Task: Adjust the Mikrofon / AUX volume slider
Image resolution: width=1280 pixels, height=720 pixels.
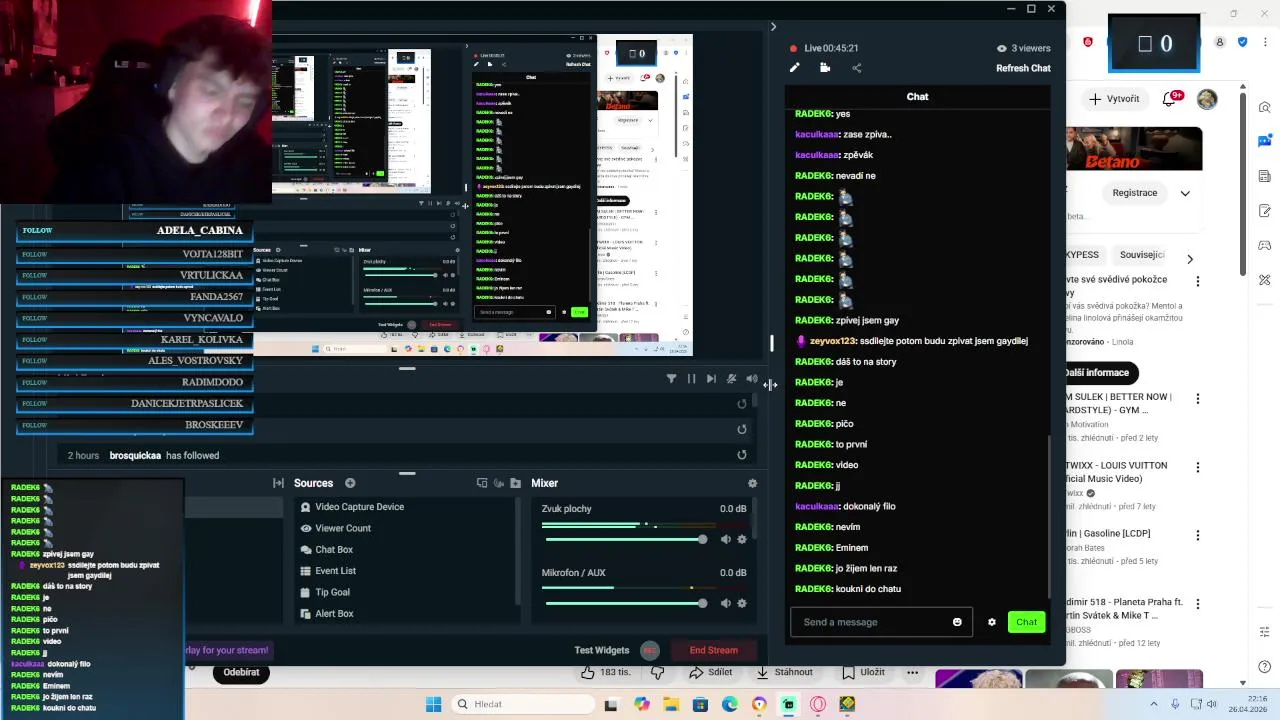Action: click(626, 603)
